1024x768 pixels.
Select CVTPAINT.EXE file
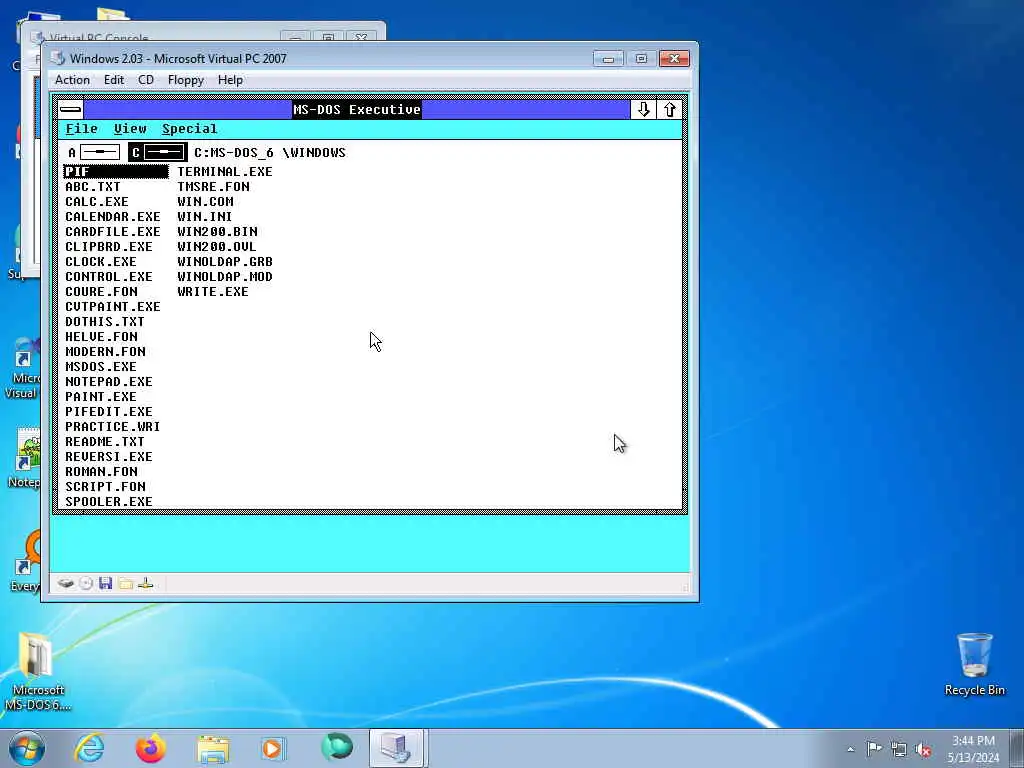point(112,307)
